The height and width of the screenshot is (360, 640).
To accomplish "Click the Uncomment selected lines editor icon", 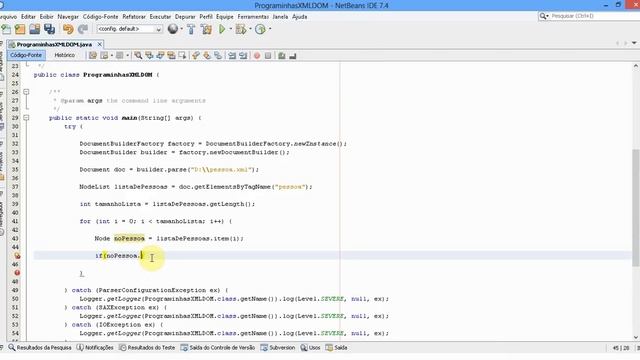I will click(x=293, y=56).
